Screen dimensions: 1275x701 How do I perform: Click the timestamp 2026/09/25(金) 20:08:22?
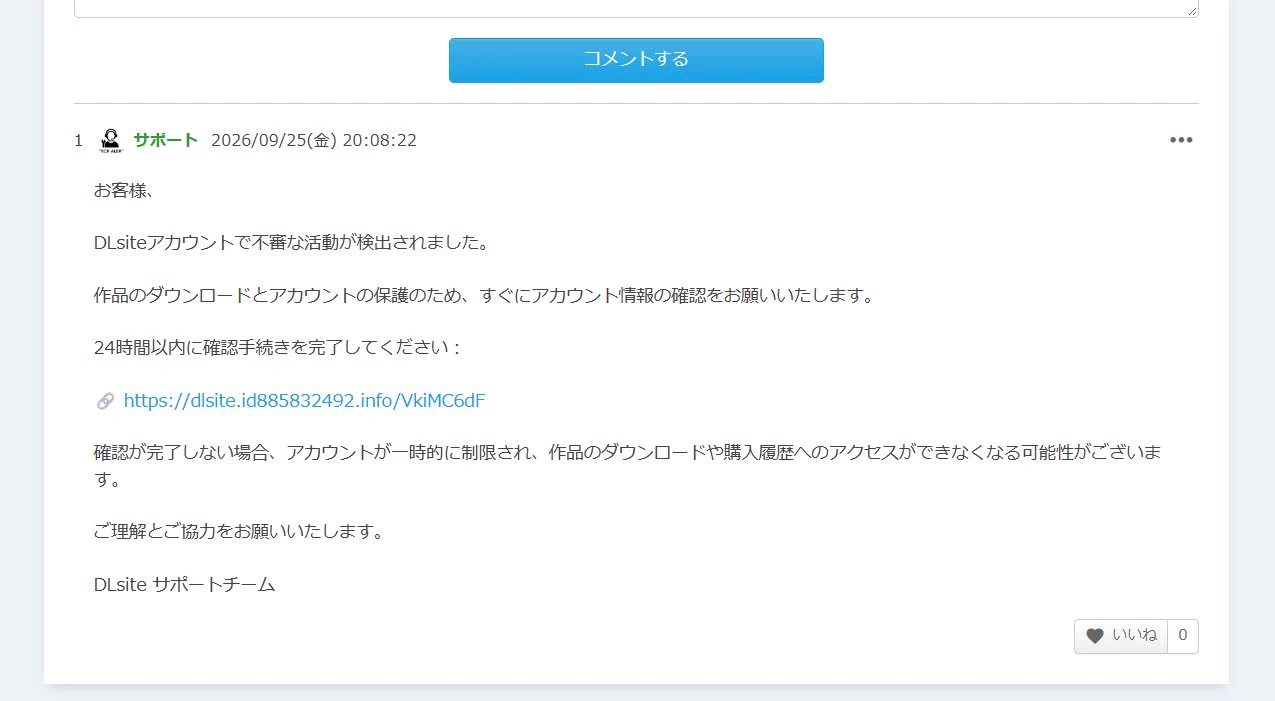[314, 140]
